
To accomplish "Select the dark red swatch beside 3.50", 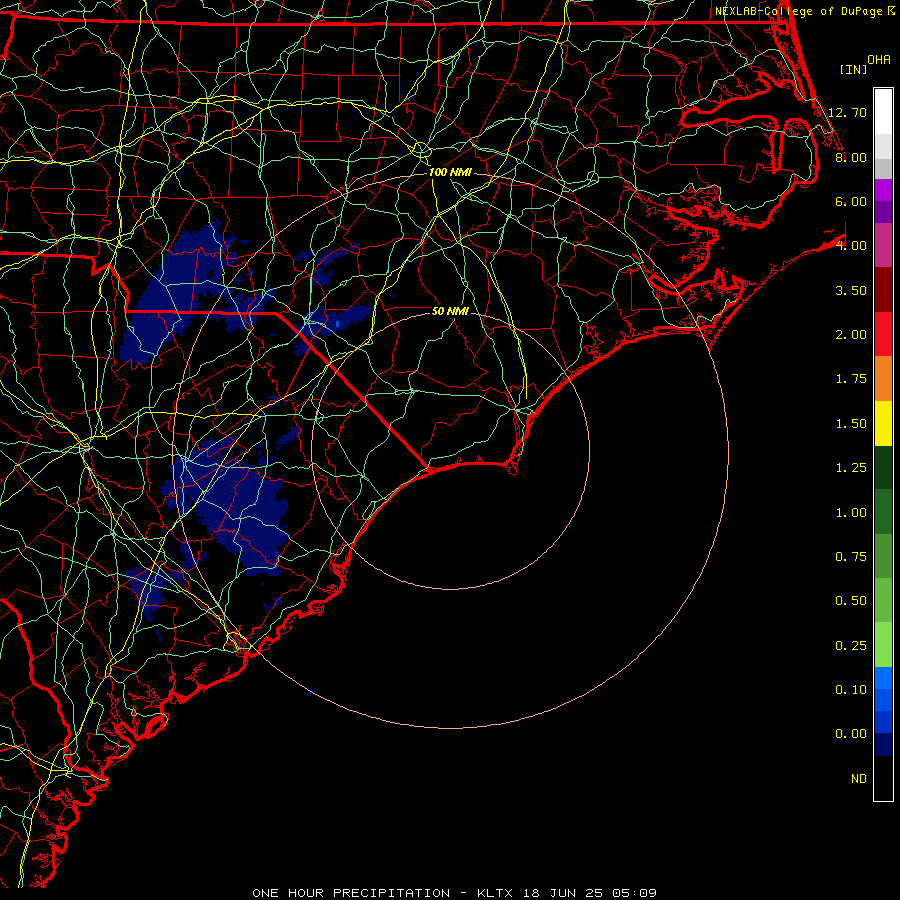I will coord(883,290).
